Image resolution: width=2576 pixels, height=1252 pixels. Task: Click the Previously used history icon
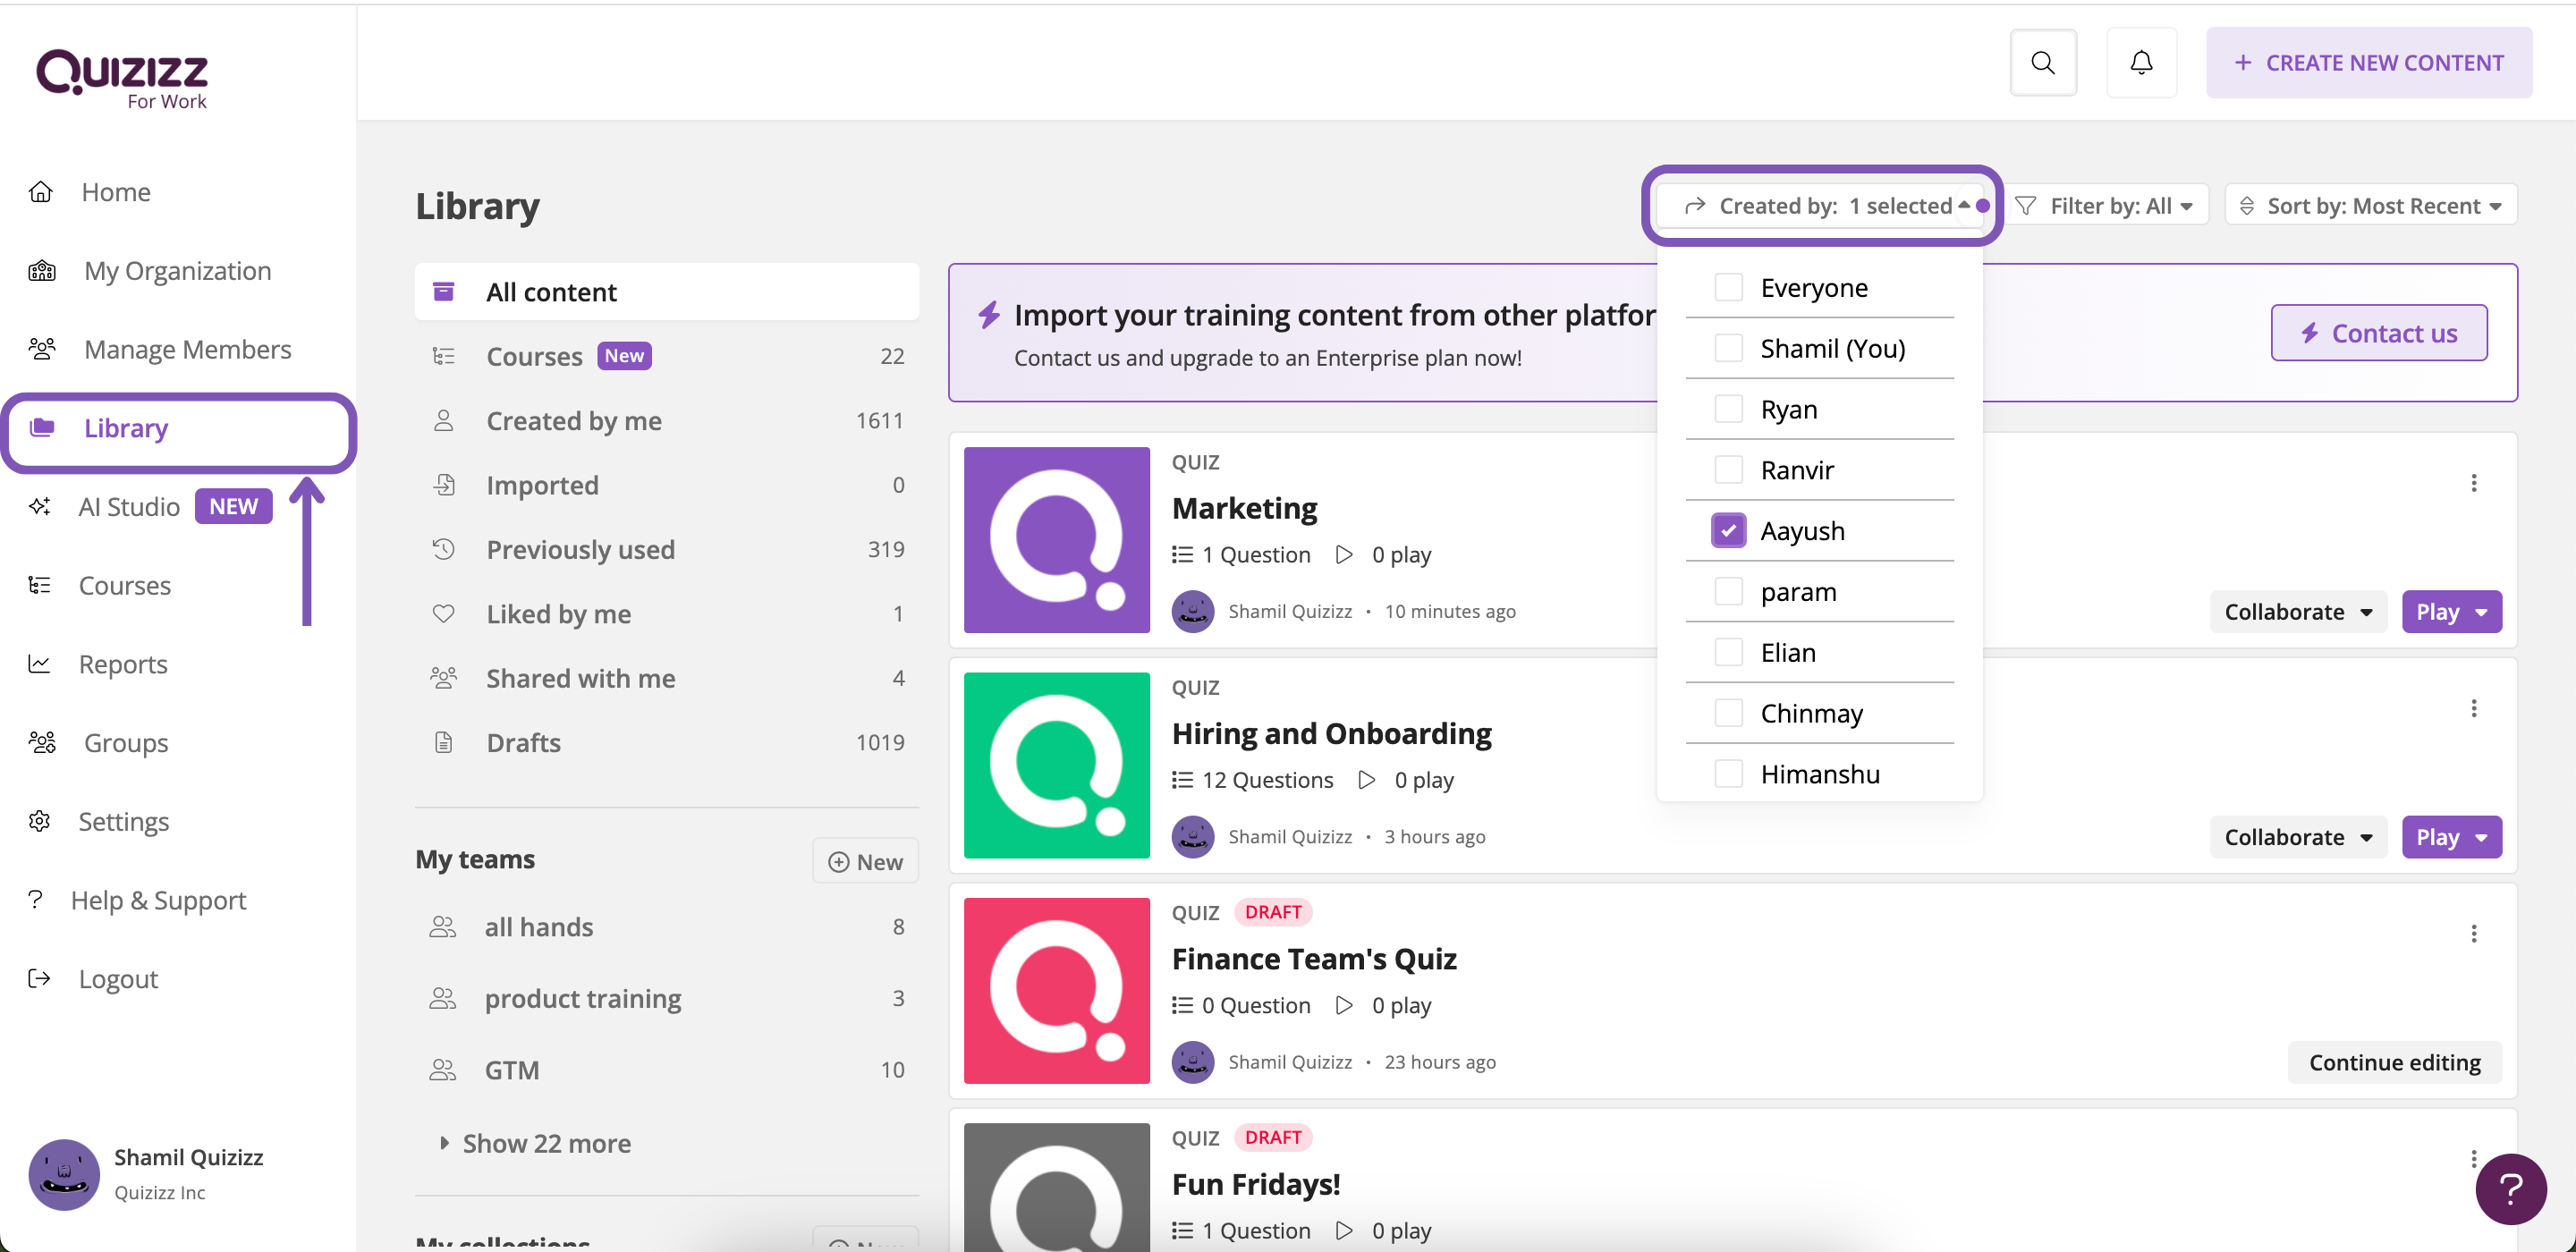point(443,549)
